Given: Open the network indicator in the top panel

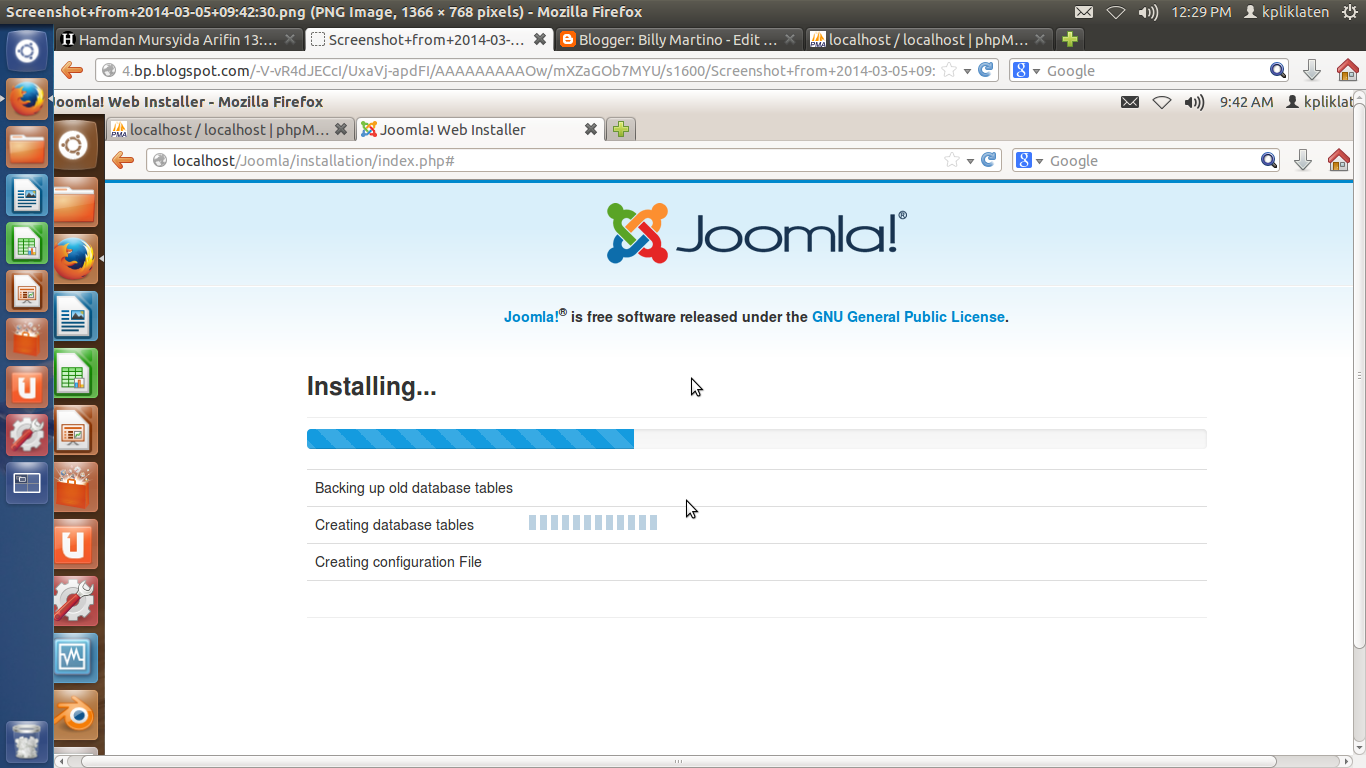Looking at the screenshot, I should (1116, 12).
